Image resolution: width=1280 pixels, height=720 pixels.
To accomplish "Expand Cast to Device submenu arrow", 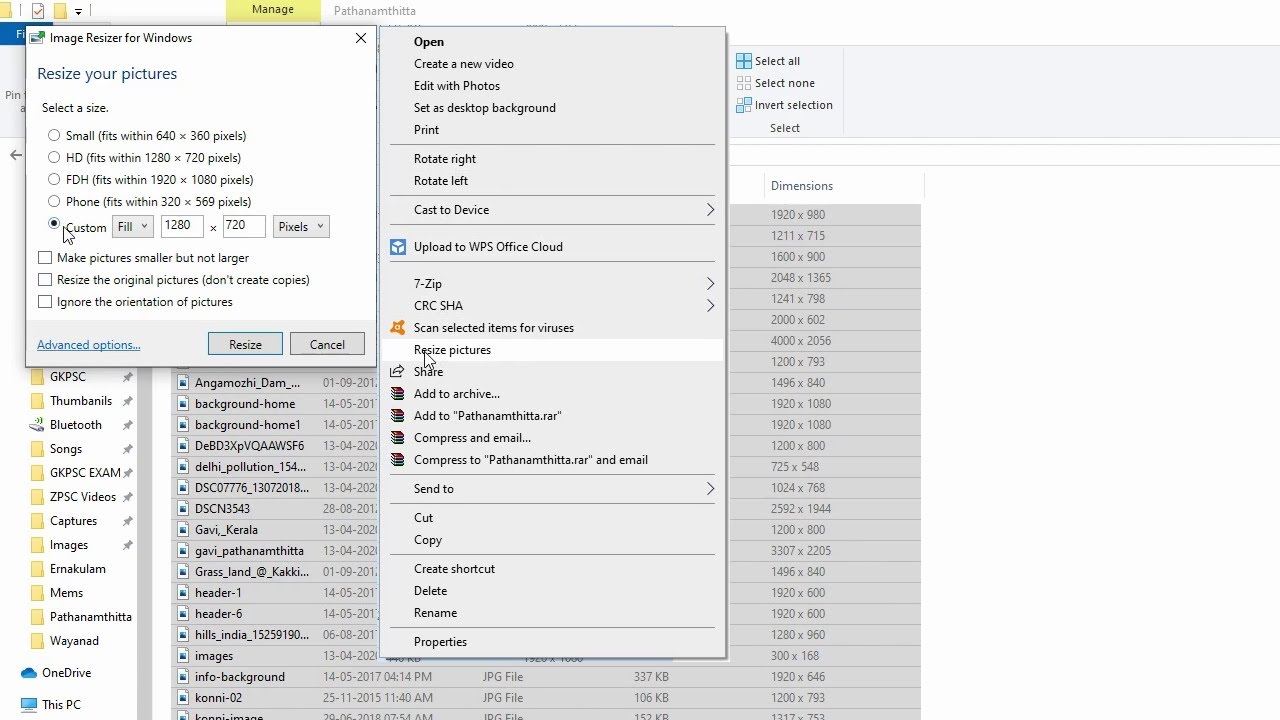I will click(710, 209).
